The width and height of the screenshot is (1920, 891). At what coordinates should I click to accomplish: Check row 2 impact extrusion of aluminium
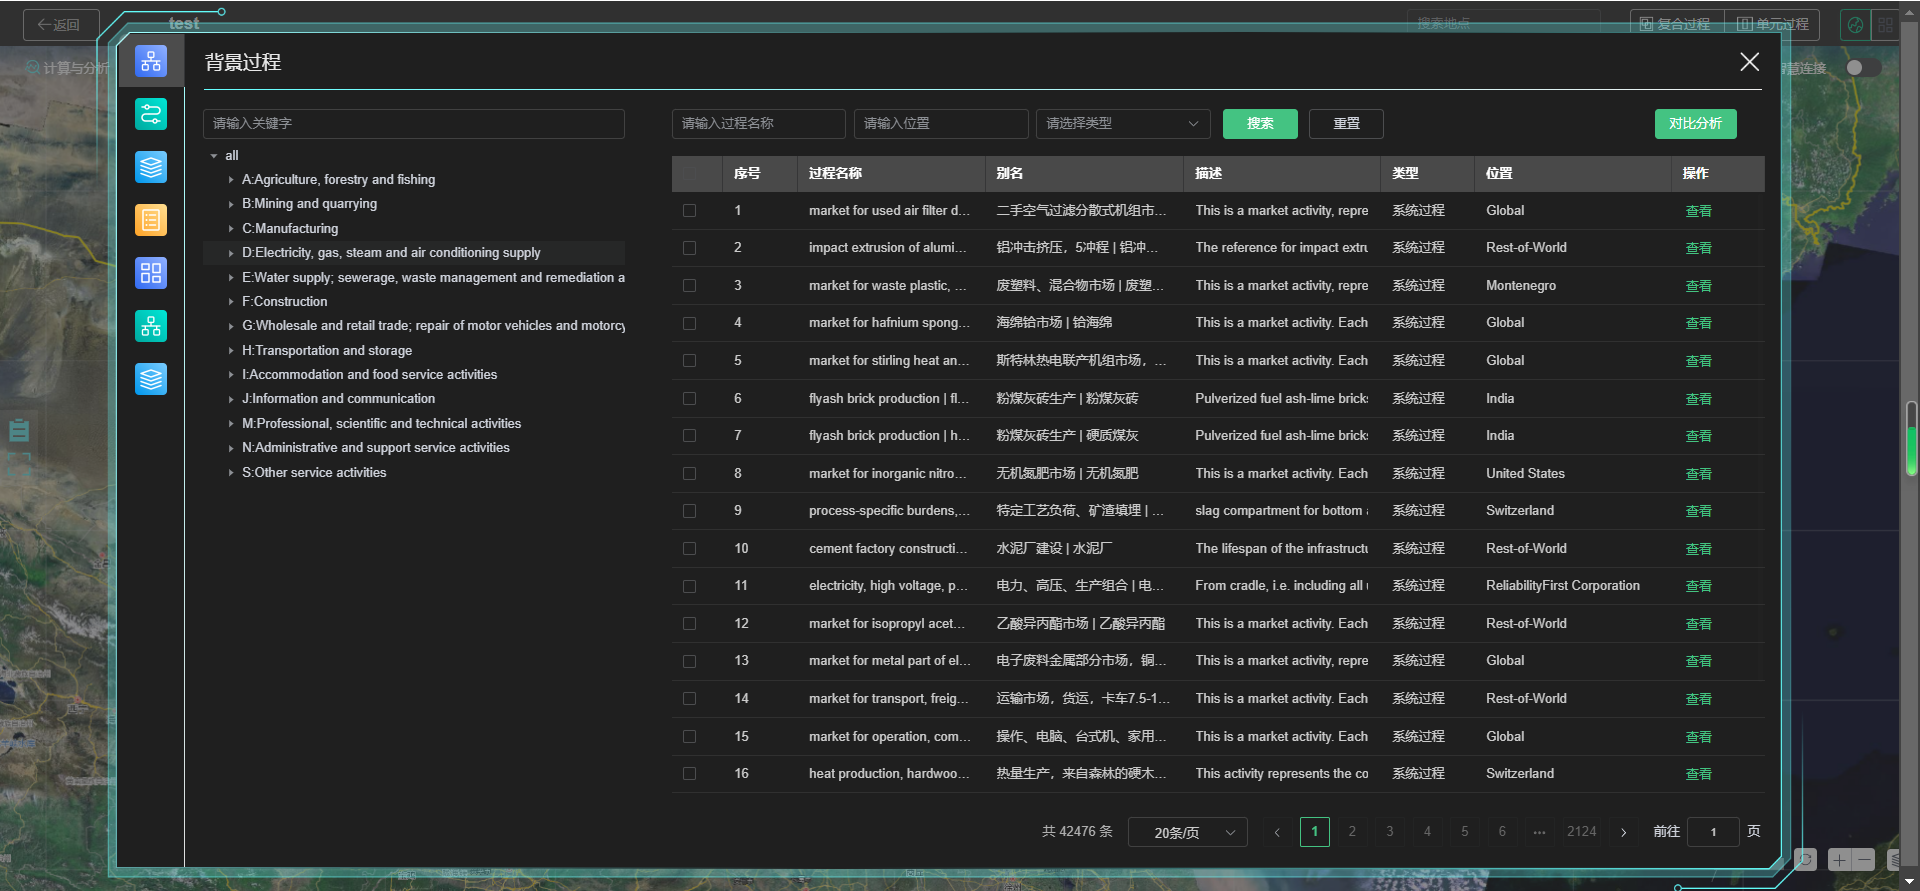coord(689,248)
